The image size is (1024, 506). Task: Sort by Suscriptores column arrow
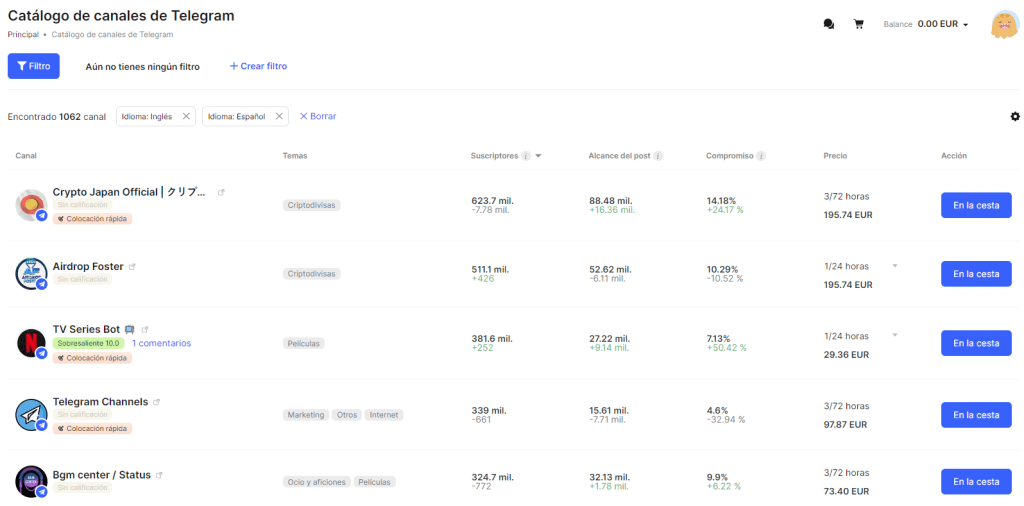[x=538, y=156]
